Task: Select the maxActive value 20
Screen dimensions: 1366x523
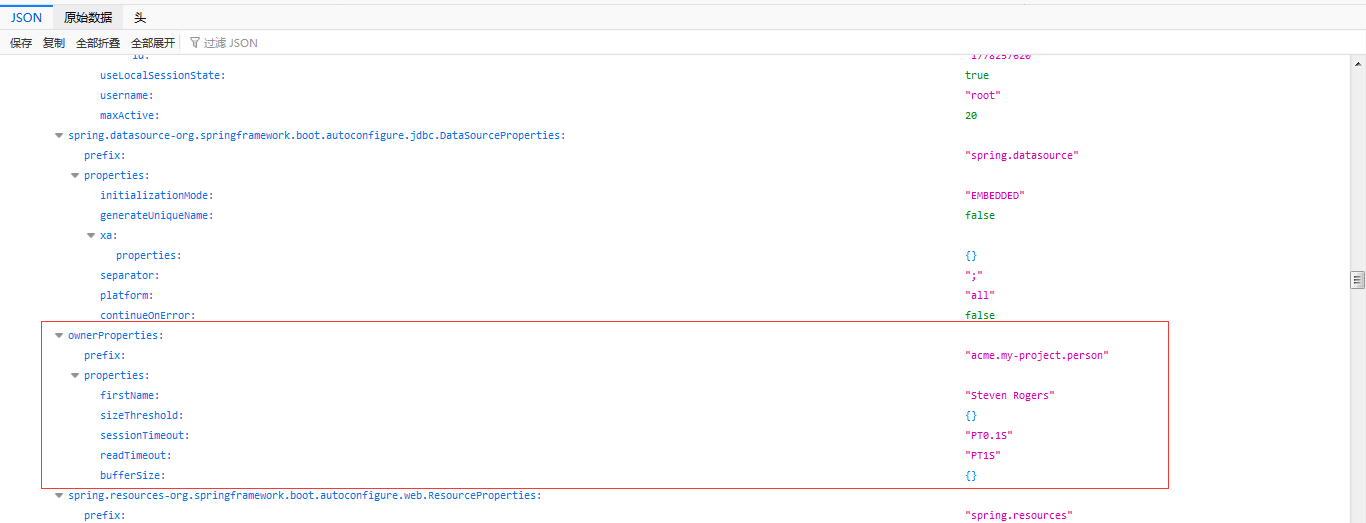Action: [971, 115]
